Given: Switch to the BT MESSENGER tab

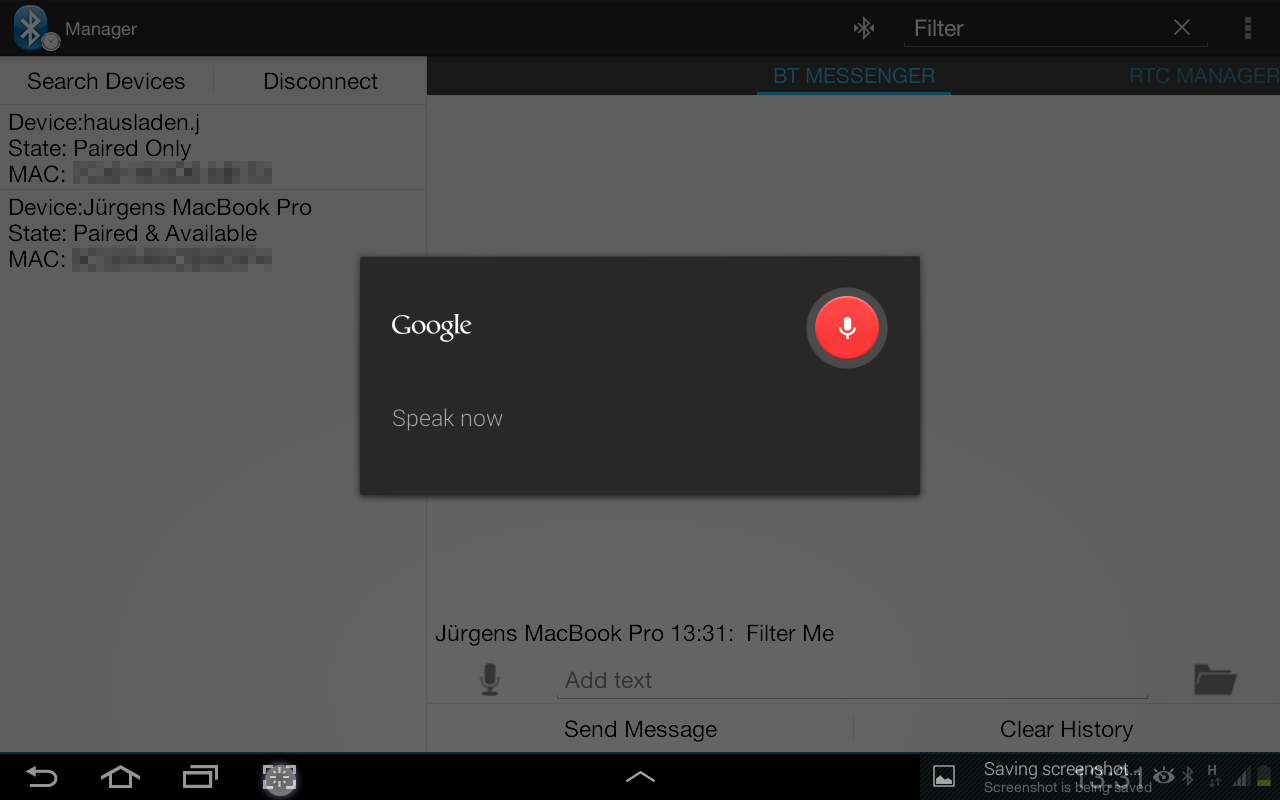Looking at the screenshot, I should [x=854, y=76].
